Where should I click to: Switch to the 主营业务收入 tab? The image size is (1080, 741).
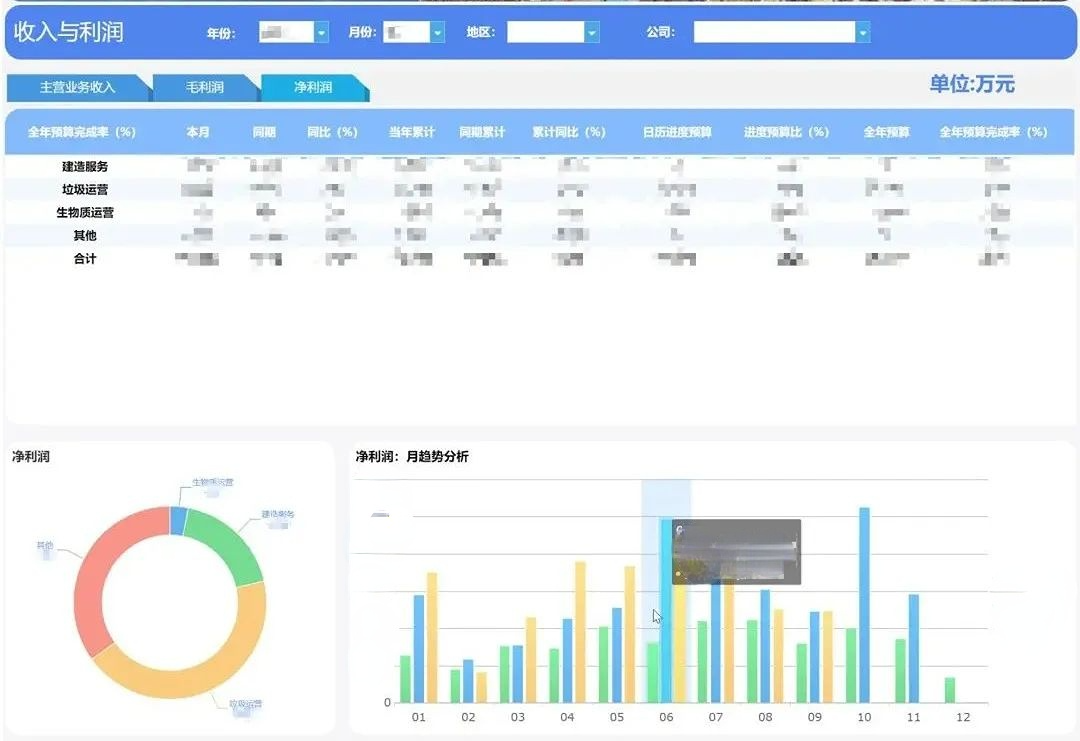(78, 88)
